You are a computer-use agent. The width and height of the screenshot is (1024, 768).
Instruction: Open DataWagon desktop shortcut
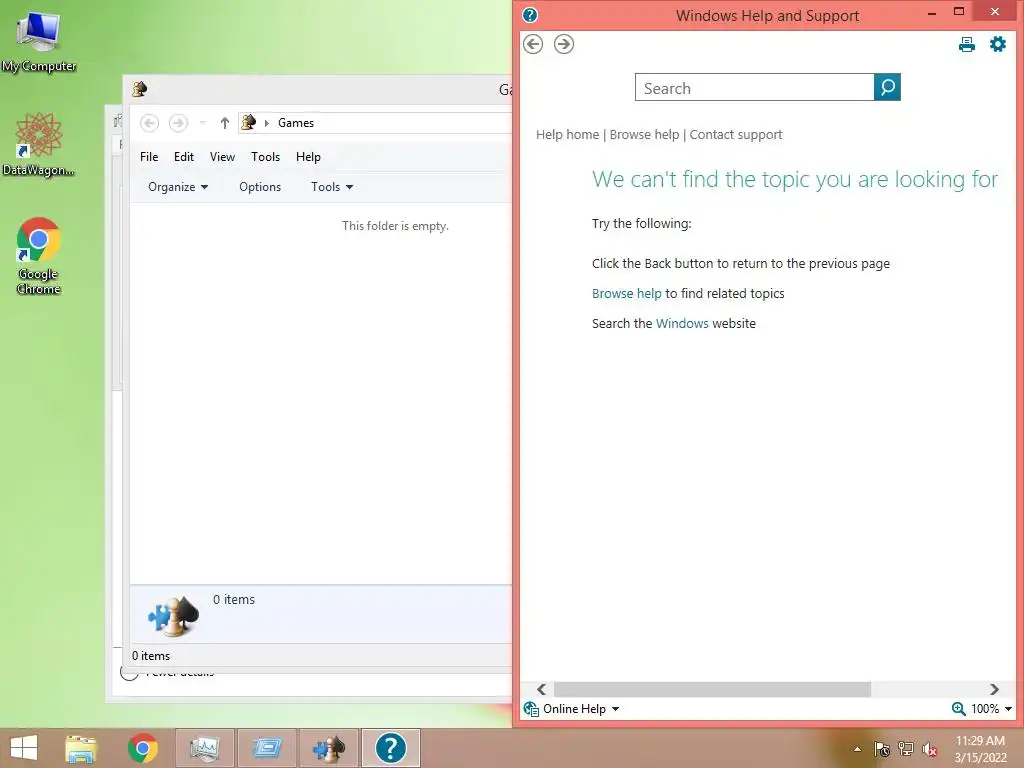[39, 144]
